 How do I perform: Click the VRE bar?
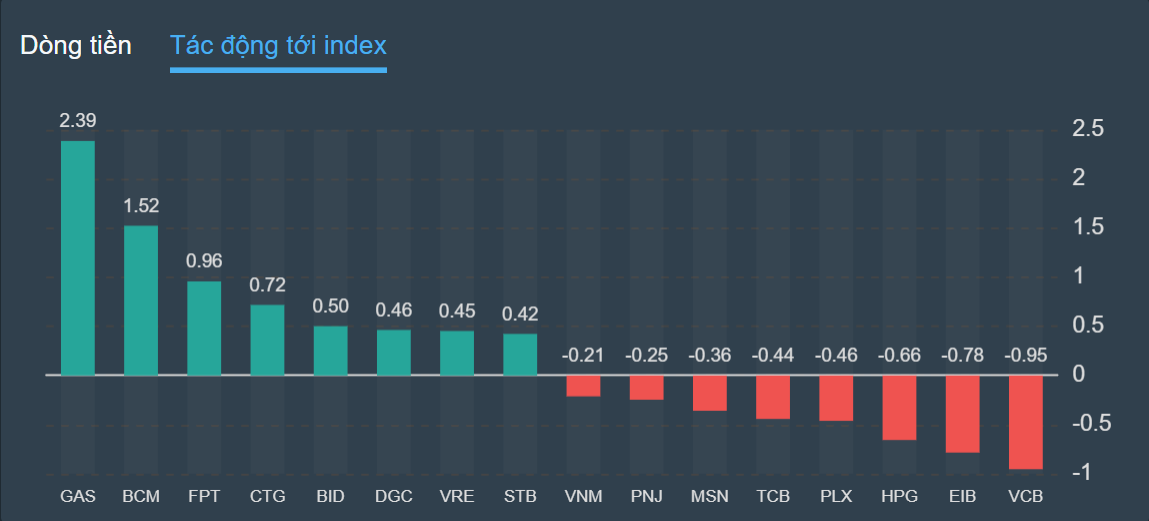point(457,353)
